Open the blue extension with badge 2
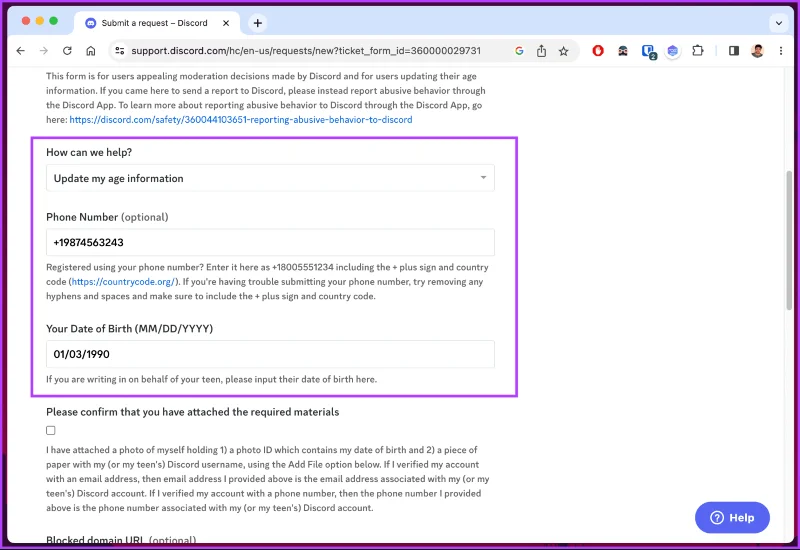800x550 pixels. pos(648,51)
